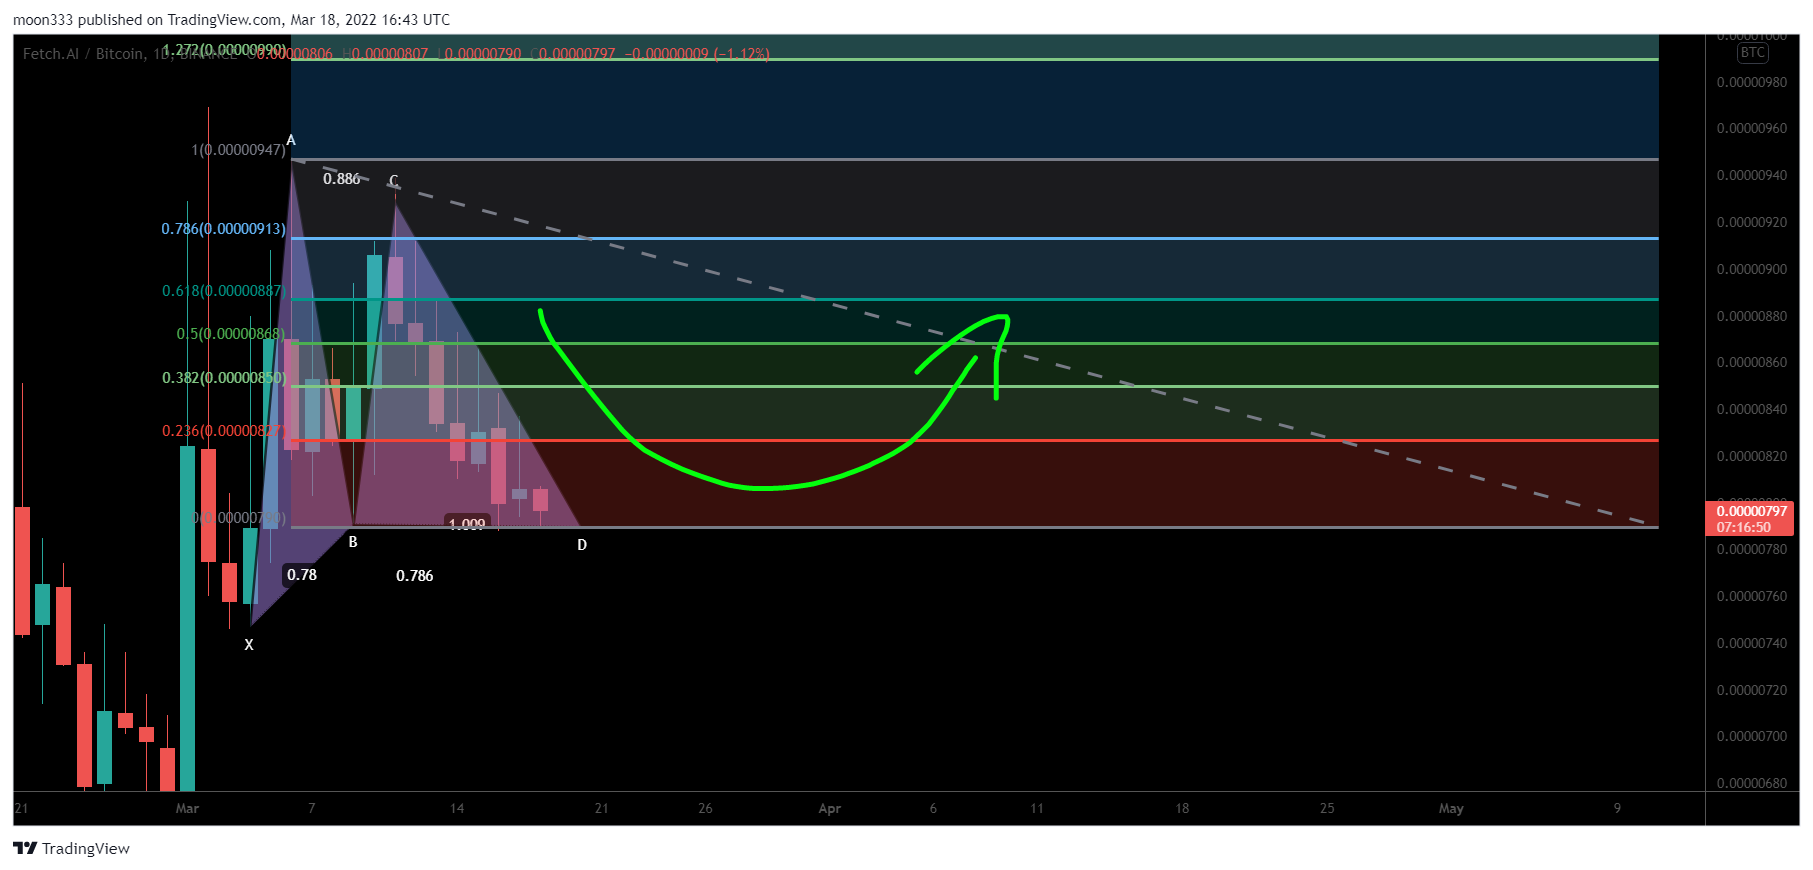Select harmonic pattern point label B
Viewport: 1813px width, 870px height.
click(353, 542)
